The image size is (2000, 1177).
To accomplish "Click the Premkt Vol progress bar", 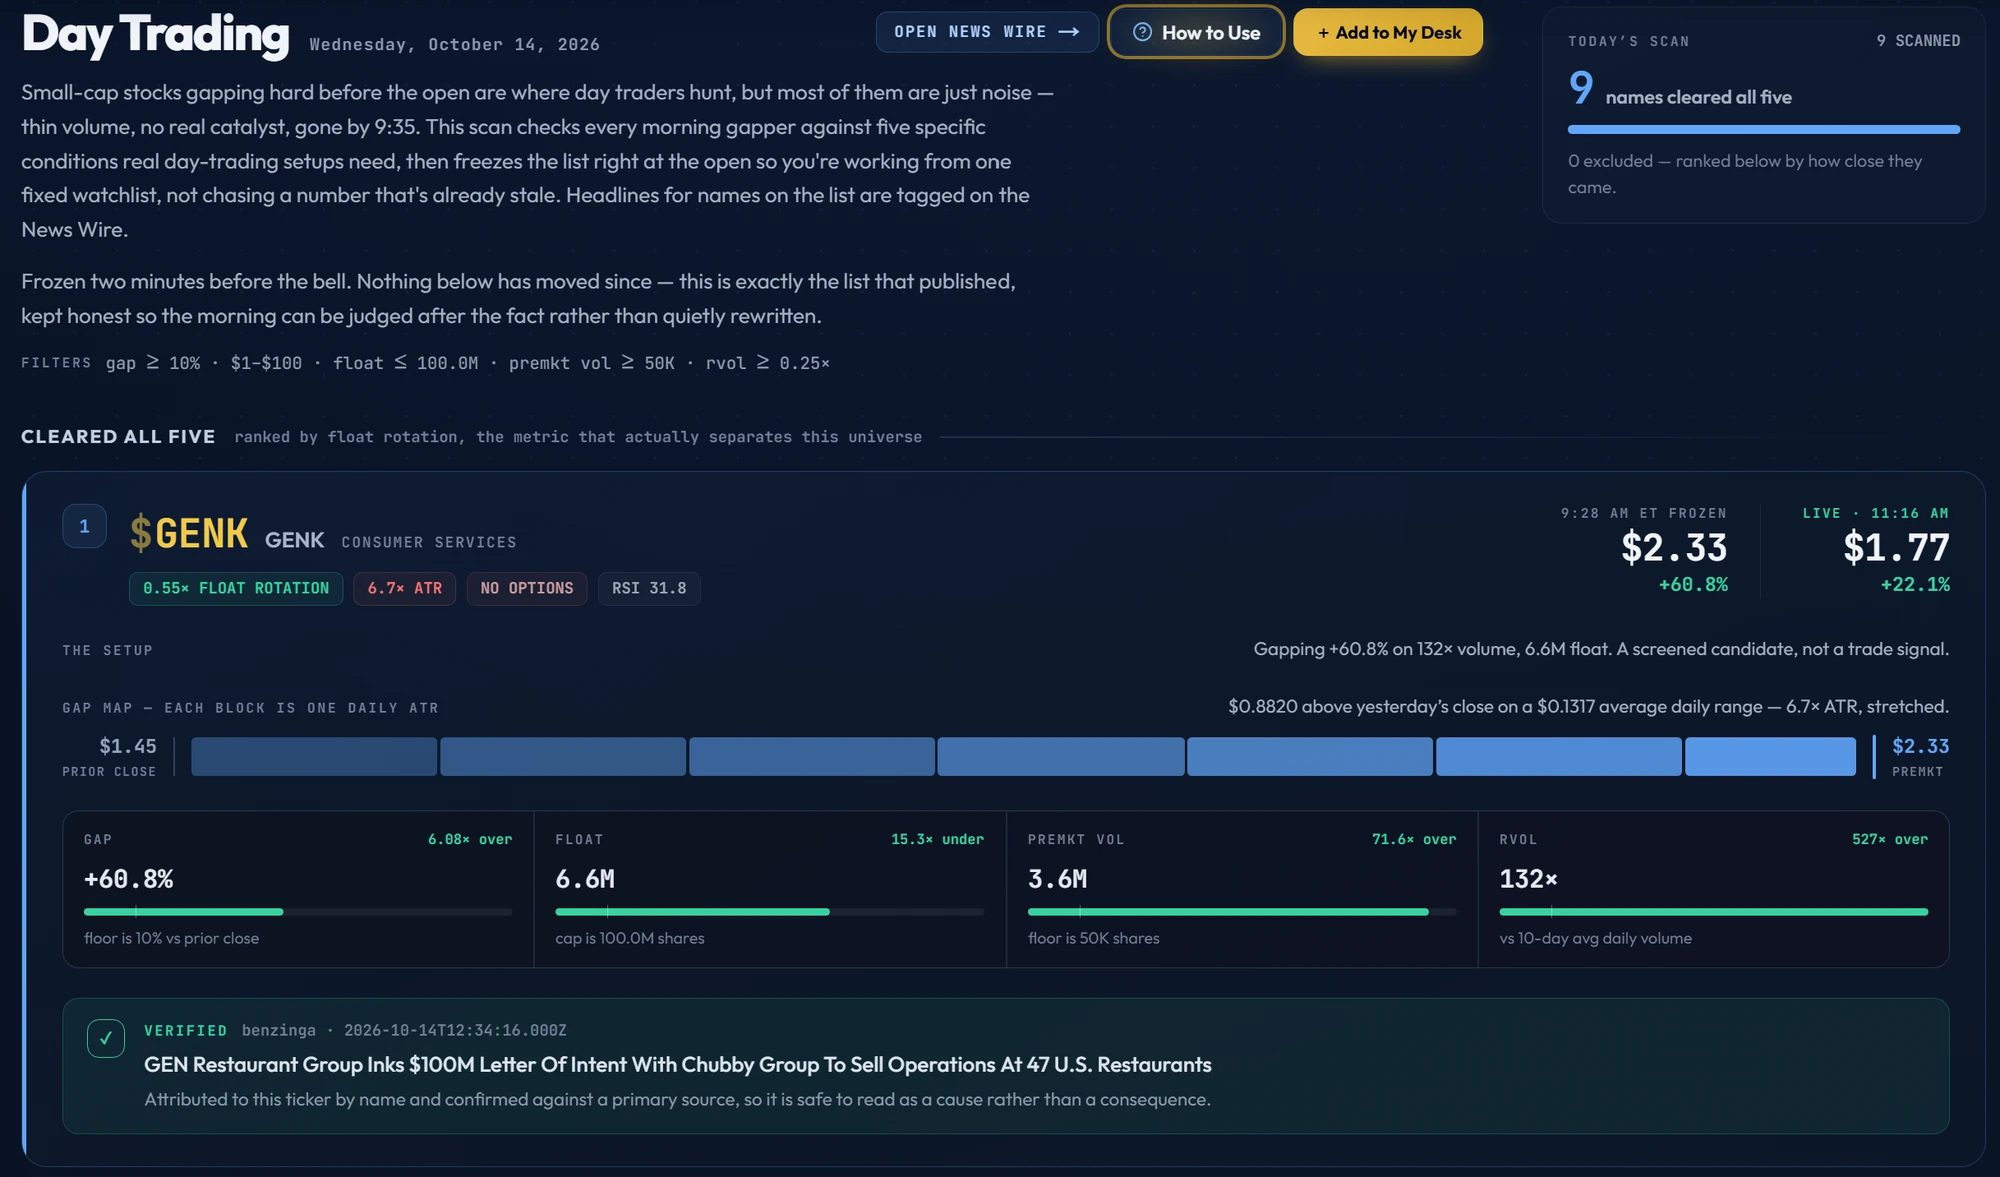I will coord(1242,912).
